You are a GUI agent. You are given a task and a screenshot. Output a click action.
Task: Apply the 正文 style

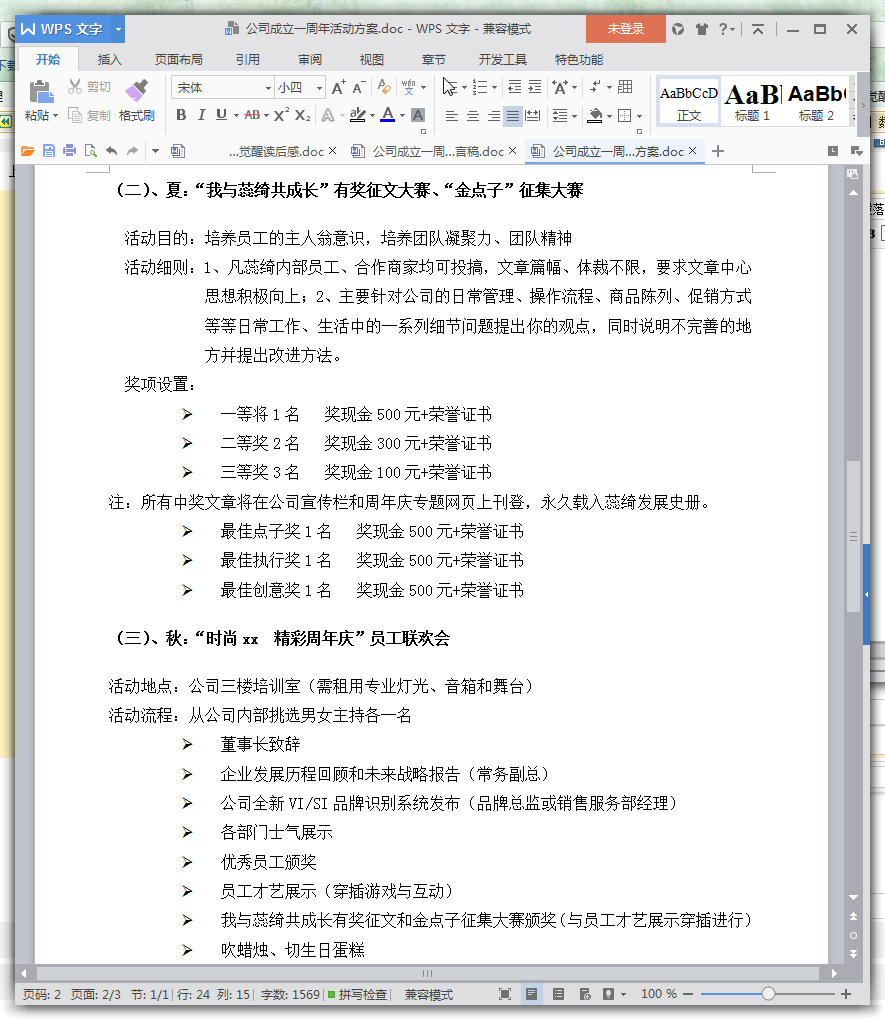688,101
